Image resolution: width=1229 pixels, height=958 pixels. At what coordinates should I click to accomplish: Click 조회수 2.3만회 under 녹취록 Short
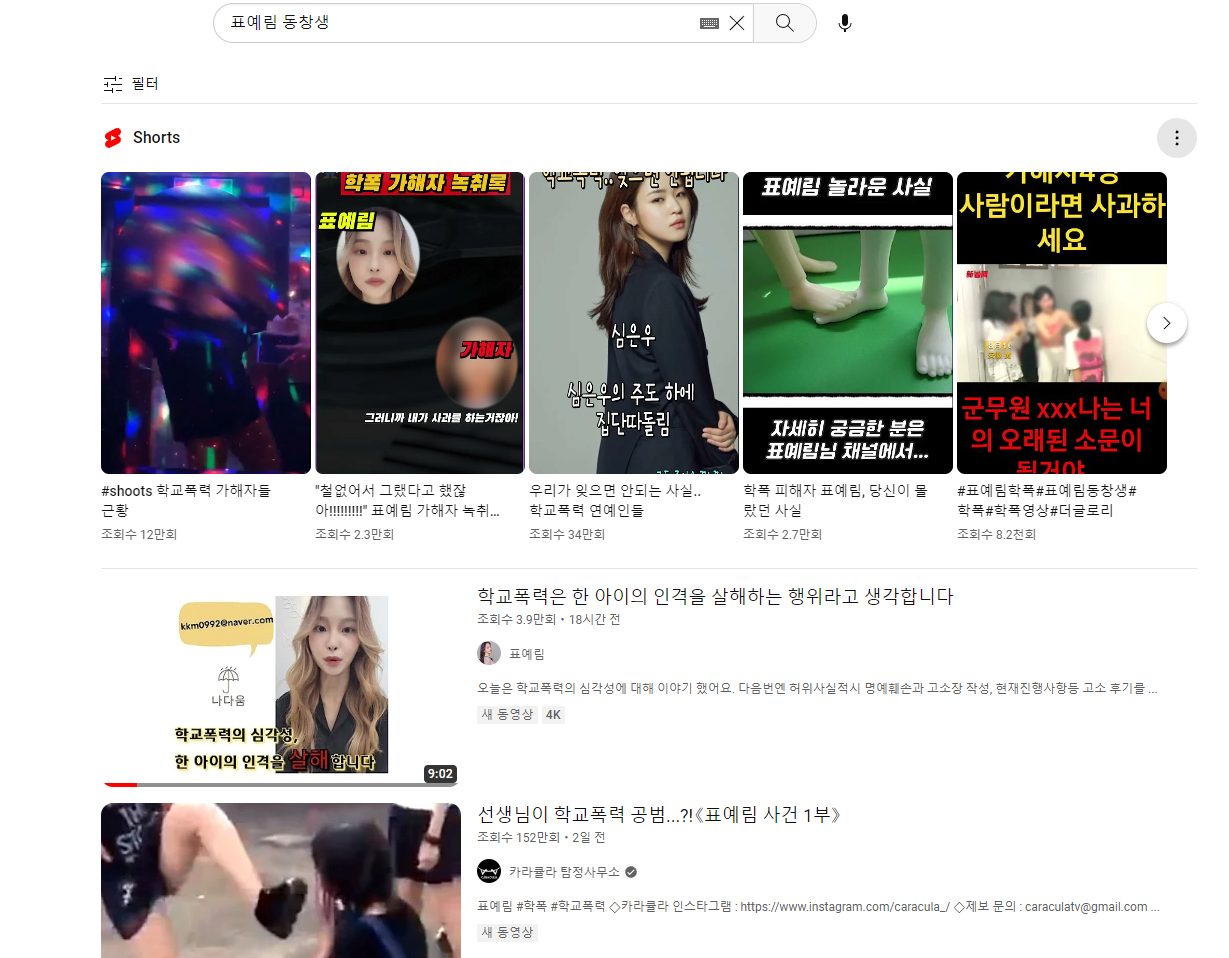pyautogui.click(x=354, y=535)
